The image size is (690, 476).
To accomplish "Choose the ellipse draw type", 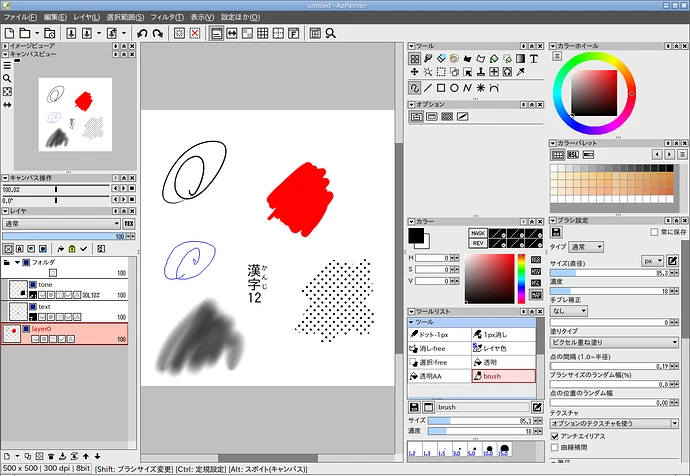I will [x=454, y=88].
